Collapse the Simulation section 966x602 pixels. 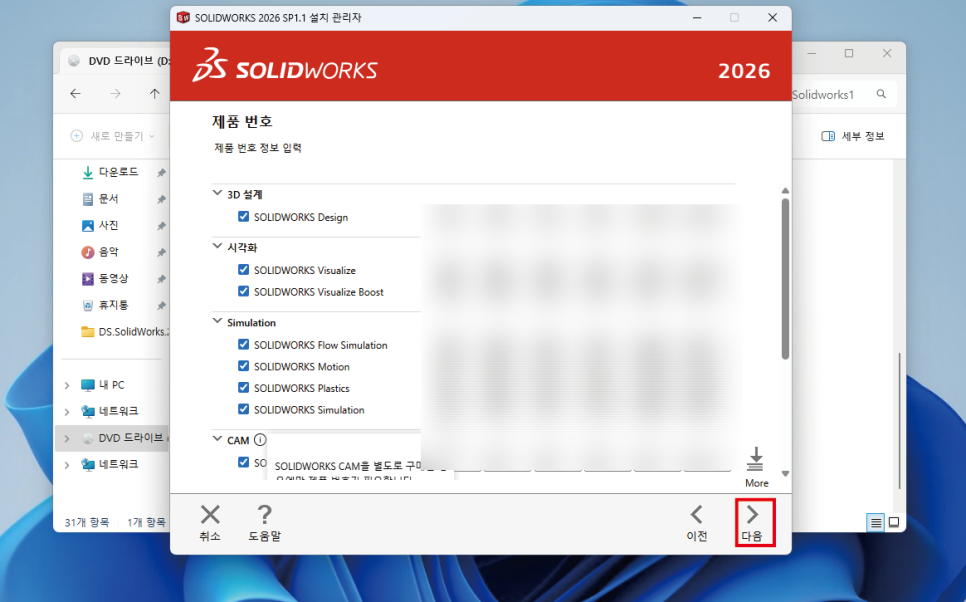point(217,321)
